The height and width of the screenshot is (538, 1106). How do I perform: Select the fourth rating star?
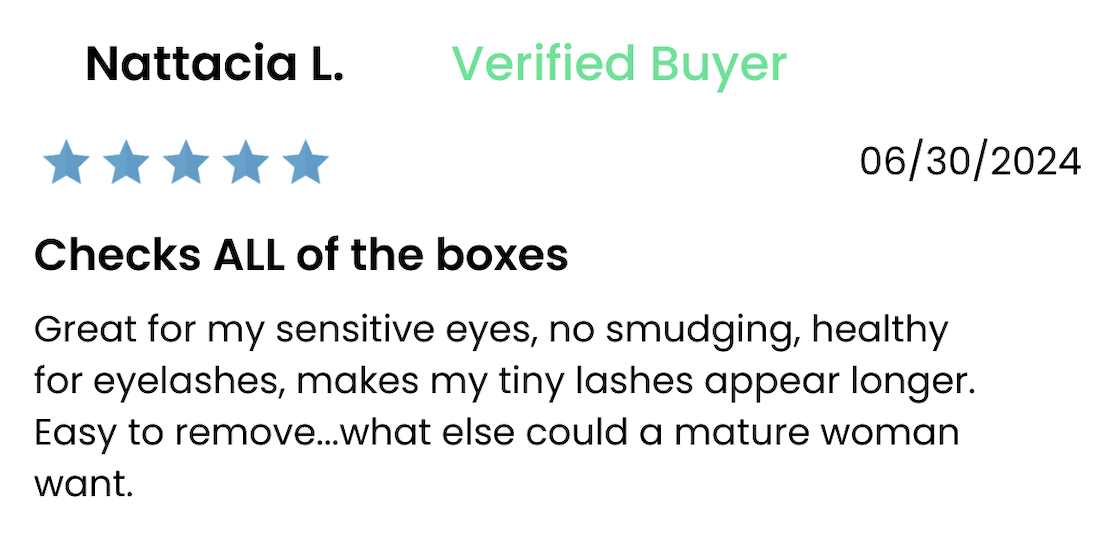(x=246, y=162)
